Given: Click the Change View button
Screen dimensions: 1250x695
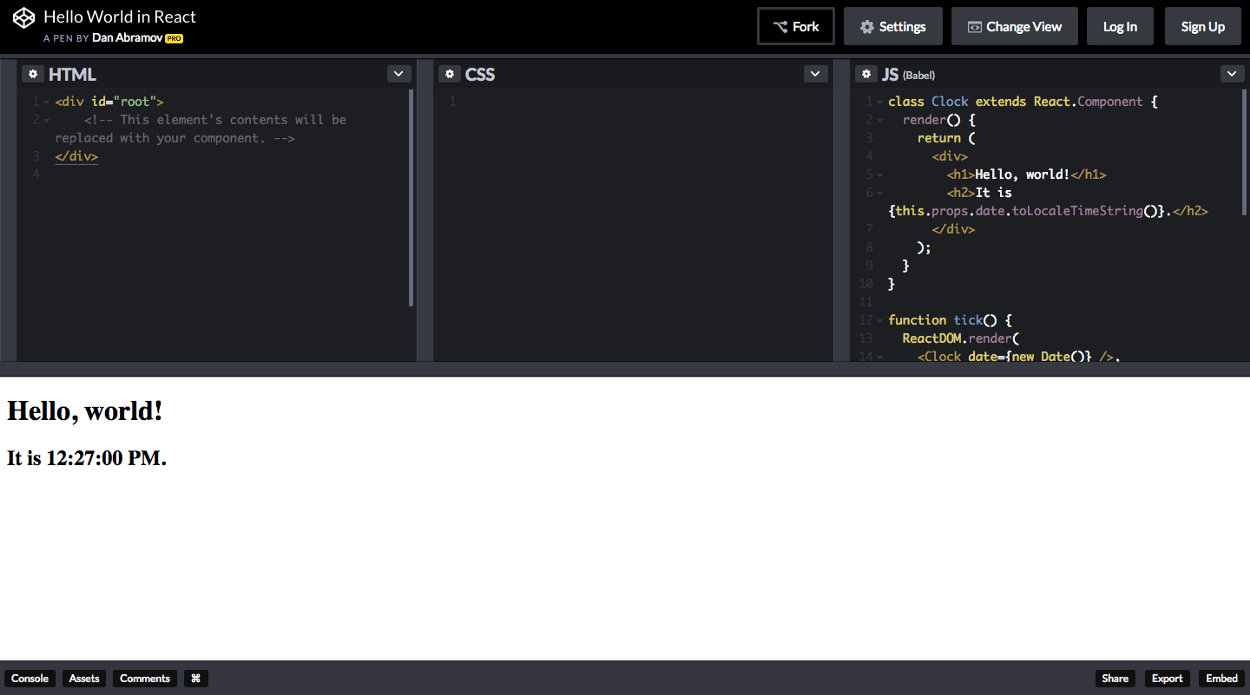Looking at the screenshot, I should point(1014,27).
